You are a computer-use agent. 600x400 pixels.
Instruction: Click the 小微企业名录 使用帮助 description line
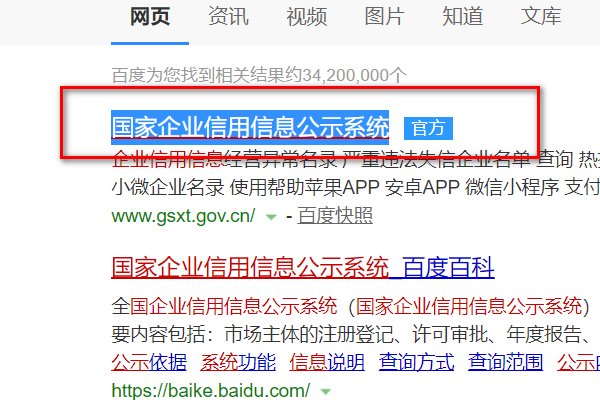(355, 188)
